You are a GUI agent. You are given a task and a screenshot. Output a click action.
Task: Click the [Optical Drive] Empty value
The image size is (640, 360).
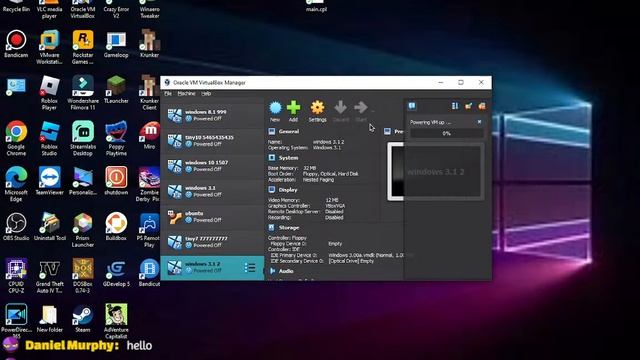tap(351, 261)
